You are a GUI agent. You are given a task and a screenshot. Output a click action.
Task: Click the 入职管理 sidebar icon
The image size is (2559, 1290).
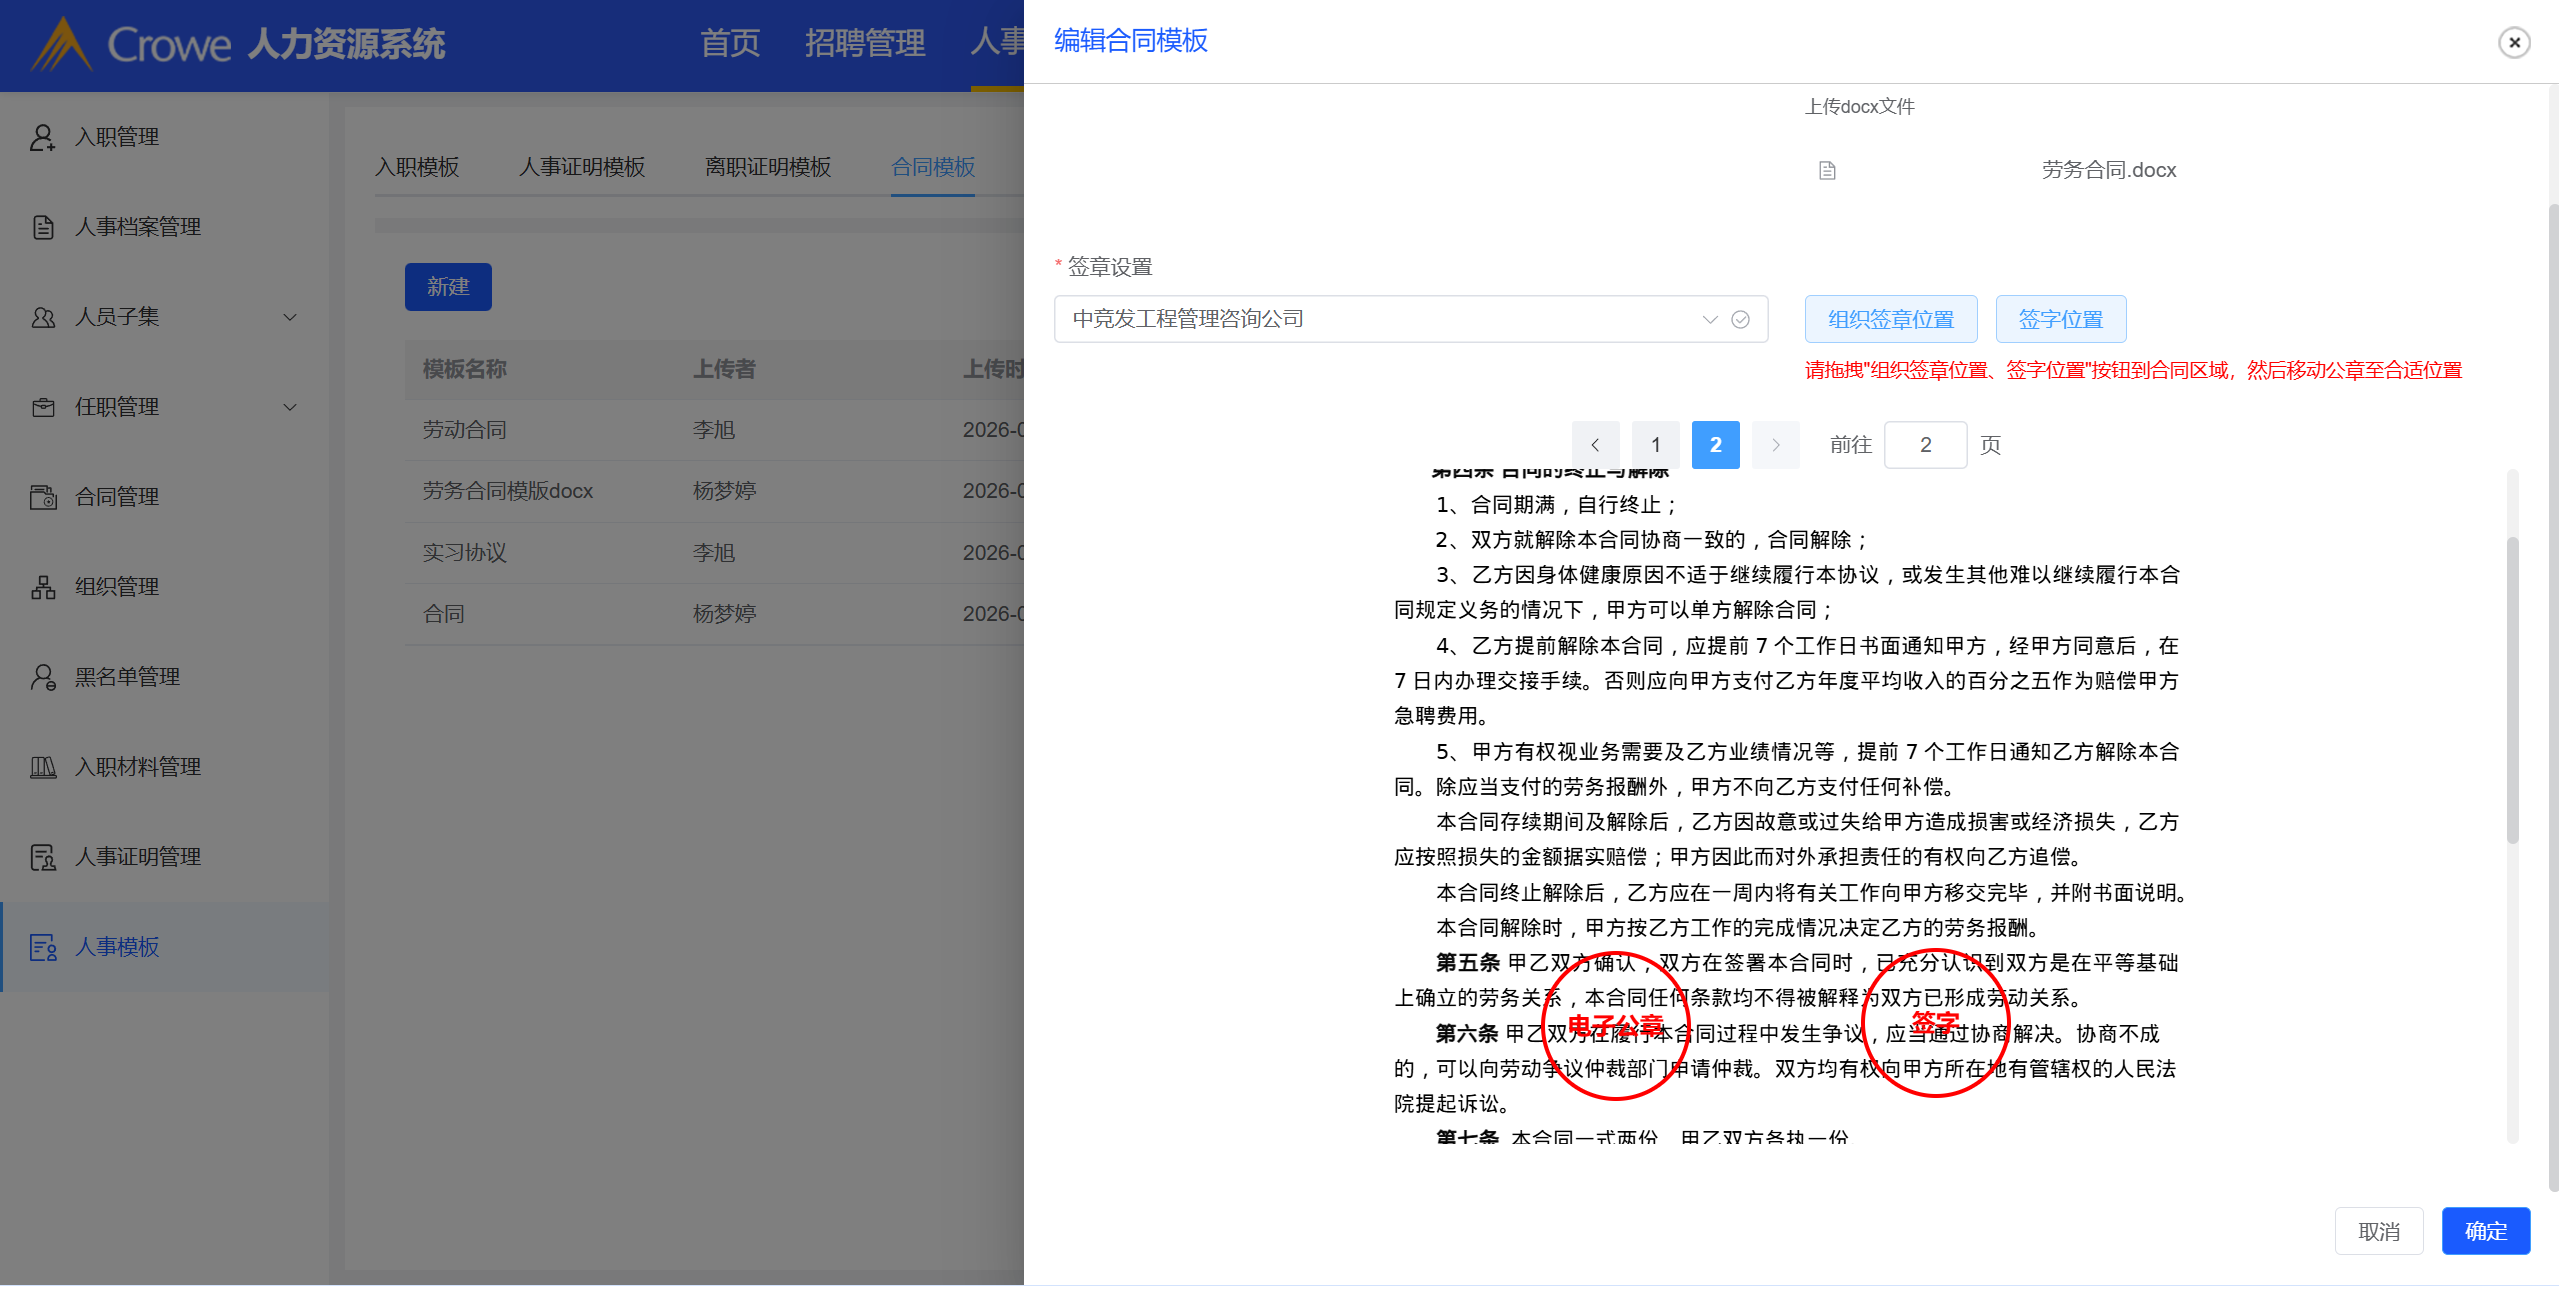point(42,137)
